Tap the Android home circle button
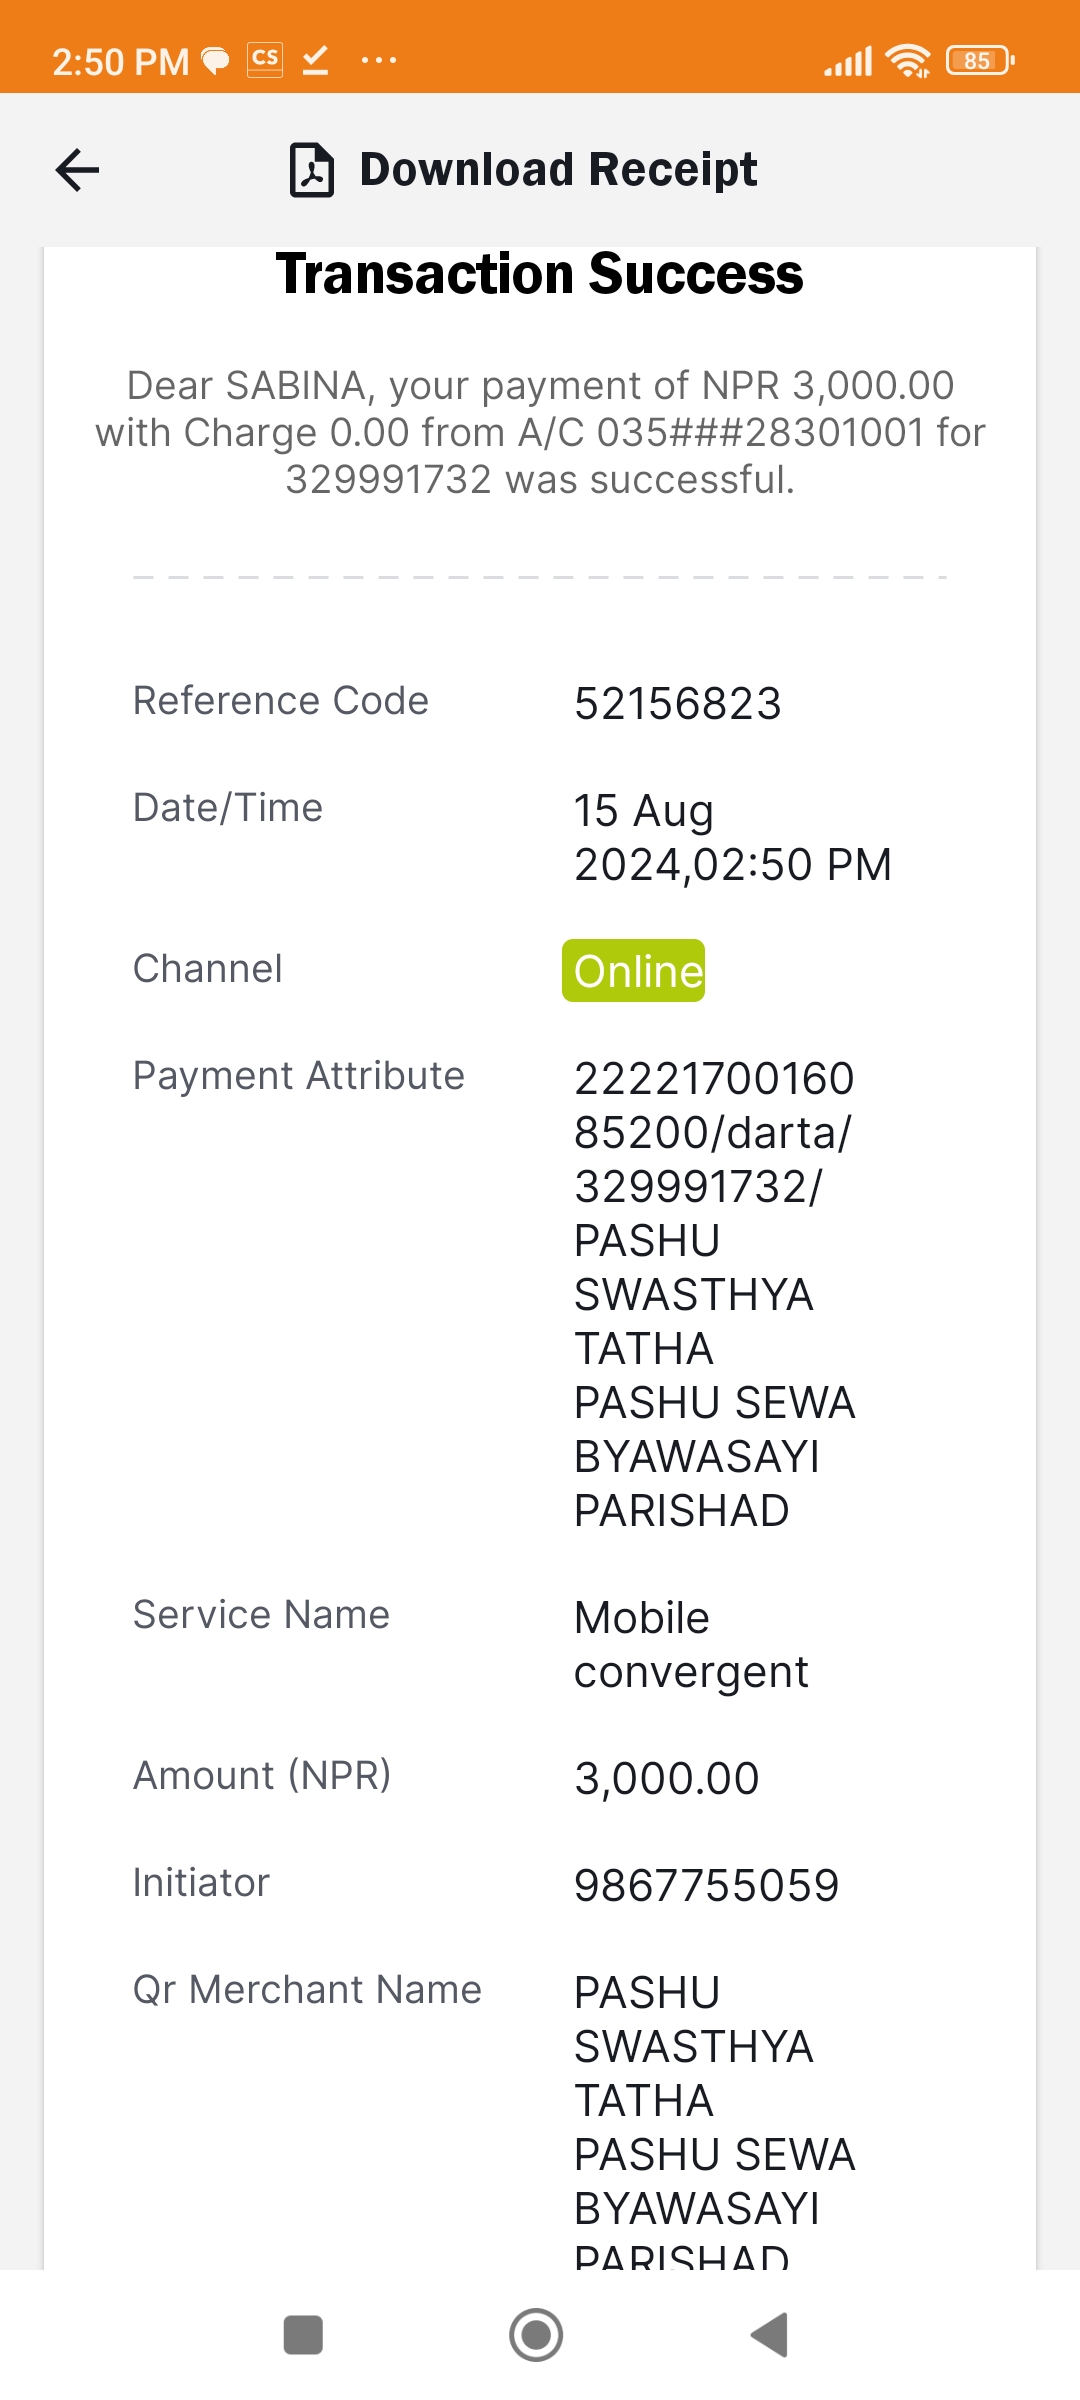 pyautogui.click(x=536, y=2335)
